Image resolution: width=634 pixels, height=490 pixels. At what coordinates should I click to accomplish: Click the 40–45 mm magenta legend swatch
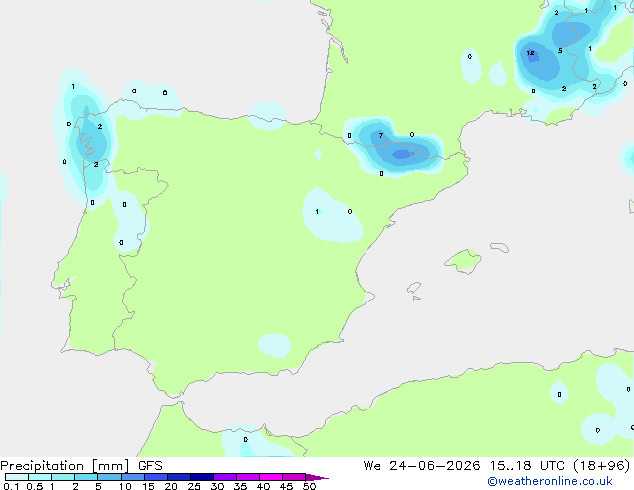click(x=271, y=477)
